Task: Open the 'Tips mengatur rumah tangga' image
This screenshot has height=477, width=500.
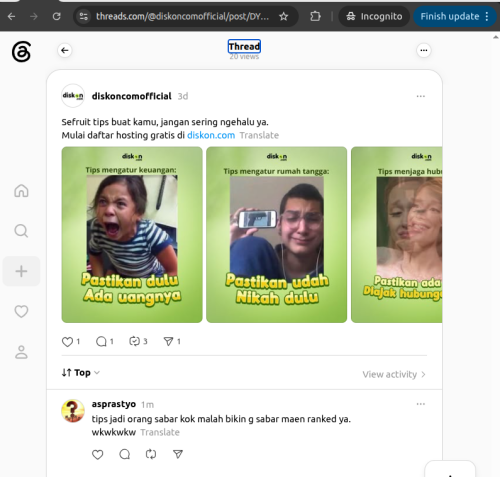Action: 277,235
